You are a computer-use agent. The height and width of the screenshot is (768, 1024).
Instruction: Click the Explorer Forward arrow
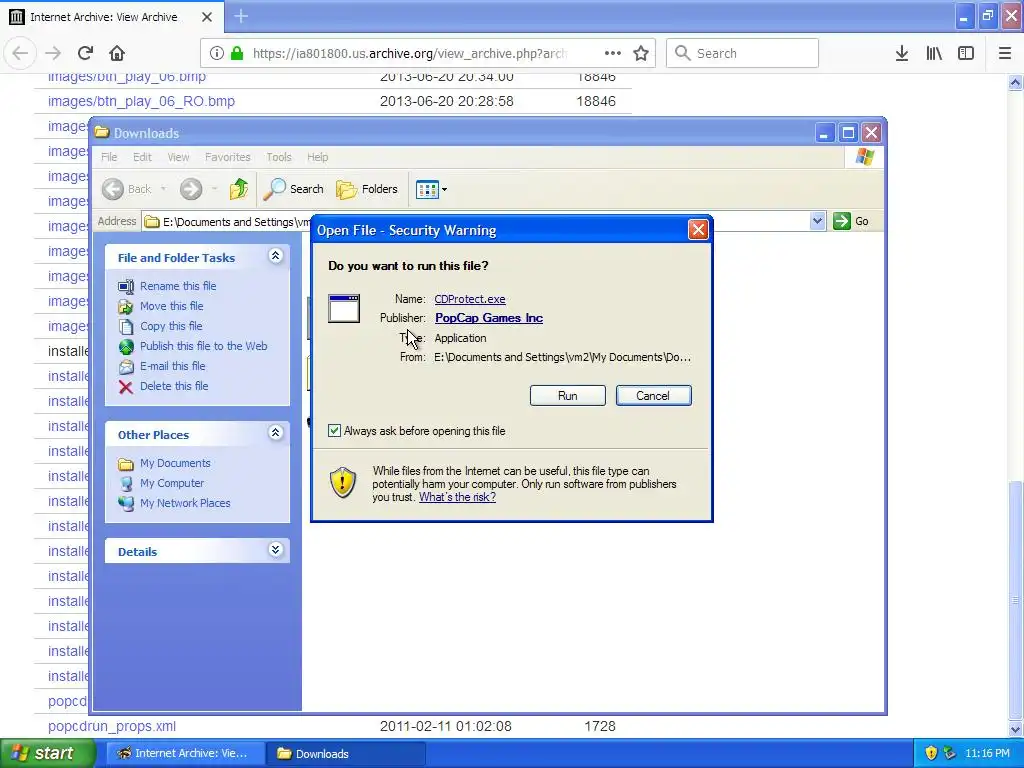point(191,189)
